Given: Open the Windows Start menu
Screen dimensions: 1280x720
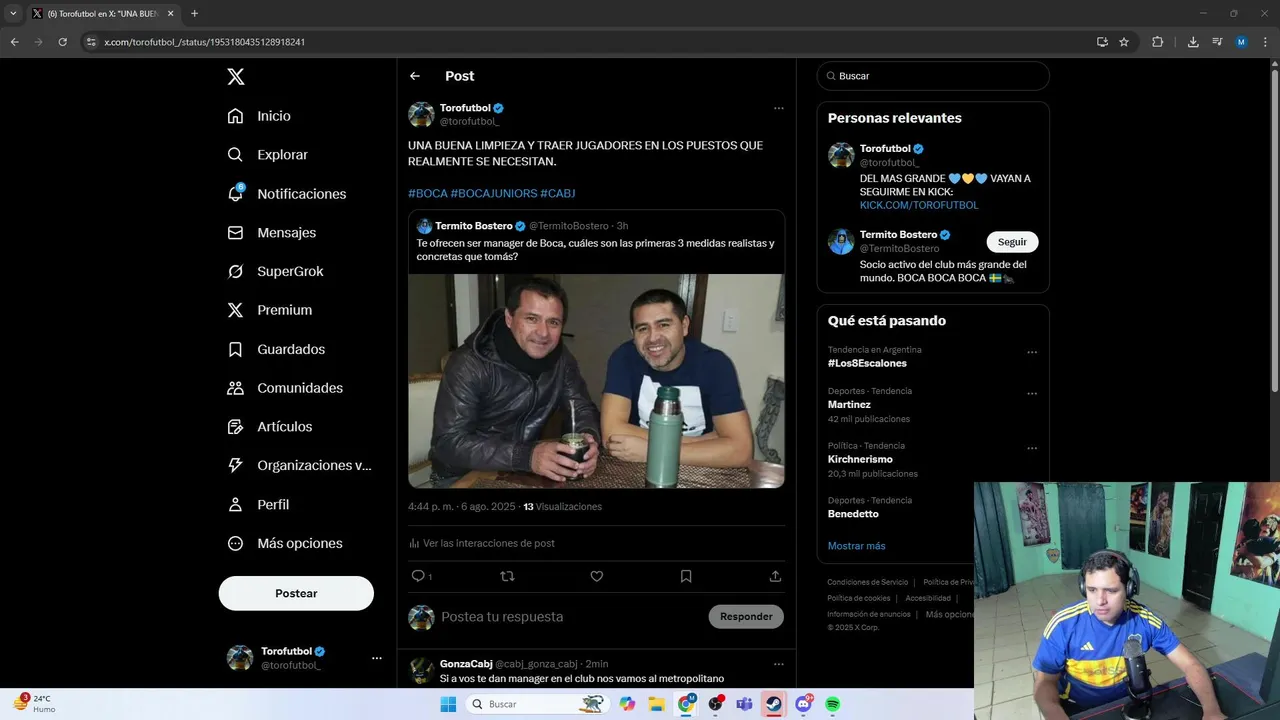Looking at the screenshot, I should (x=448, y=704).
